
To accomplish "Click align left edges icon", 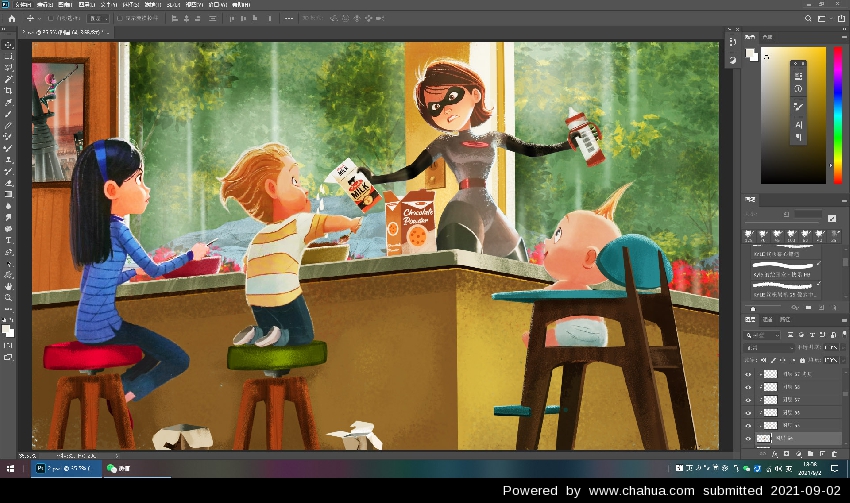I will 175,18.
